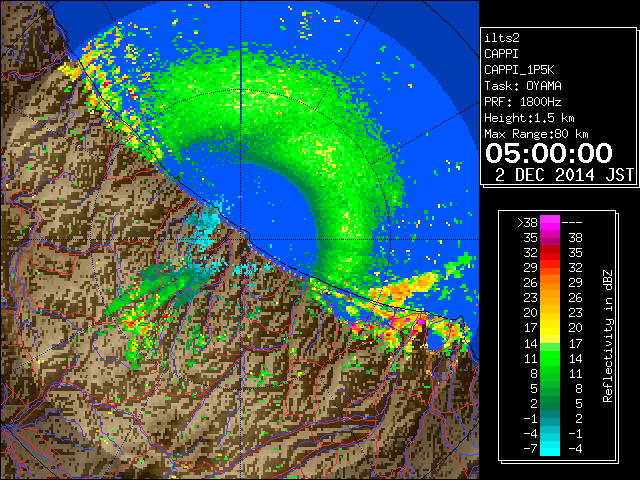Click the '2 DEC 2014 JST' date
640x480 pixels.
(564, 175)
